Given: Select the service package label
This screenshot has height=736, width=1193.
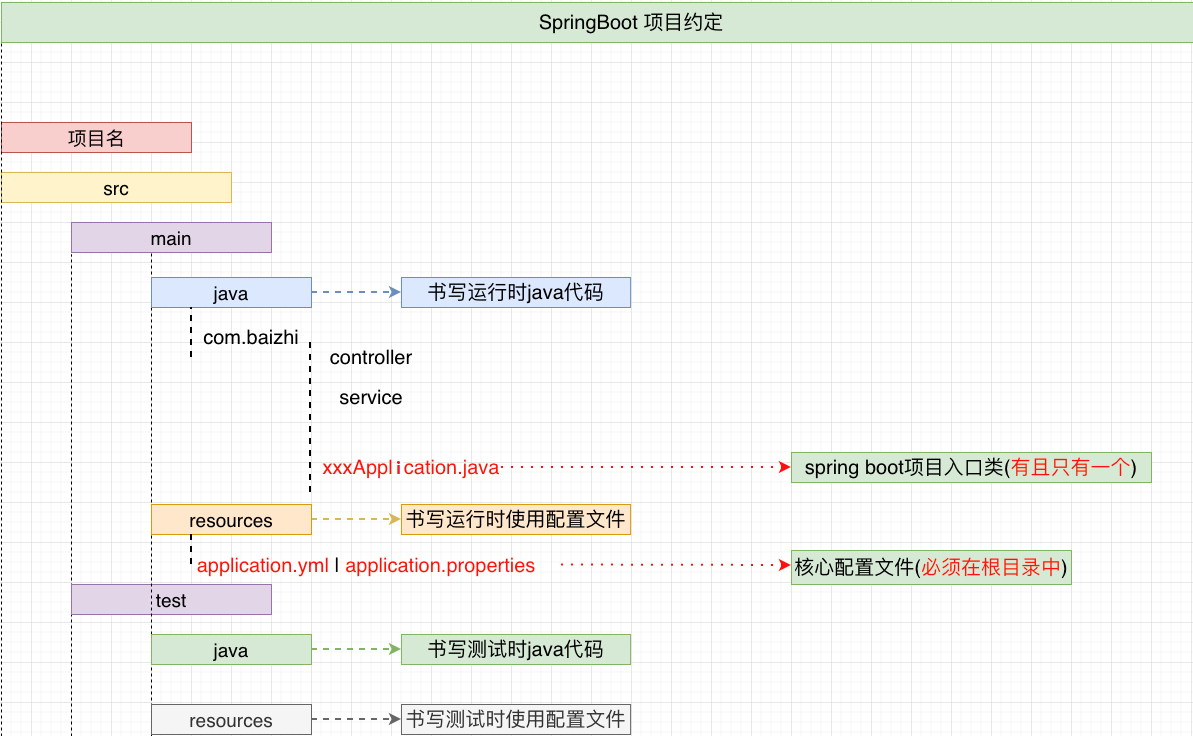Looking at the screenshot, I should (x=368, y=397).
